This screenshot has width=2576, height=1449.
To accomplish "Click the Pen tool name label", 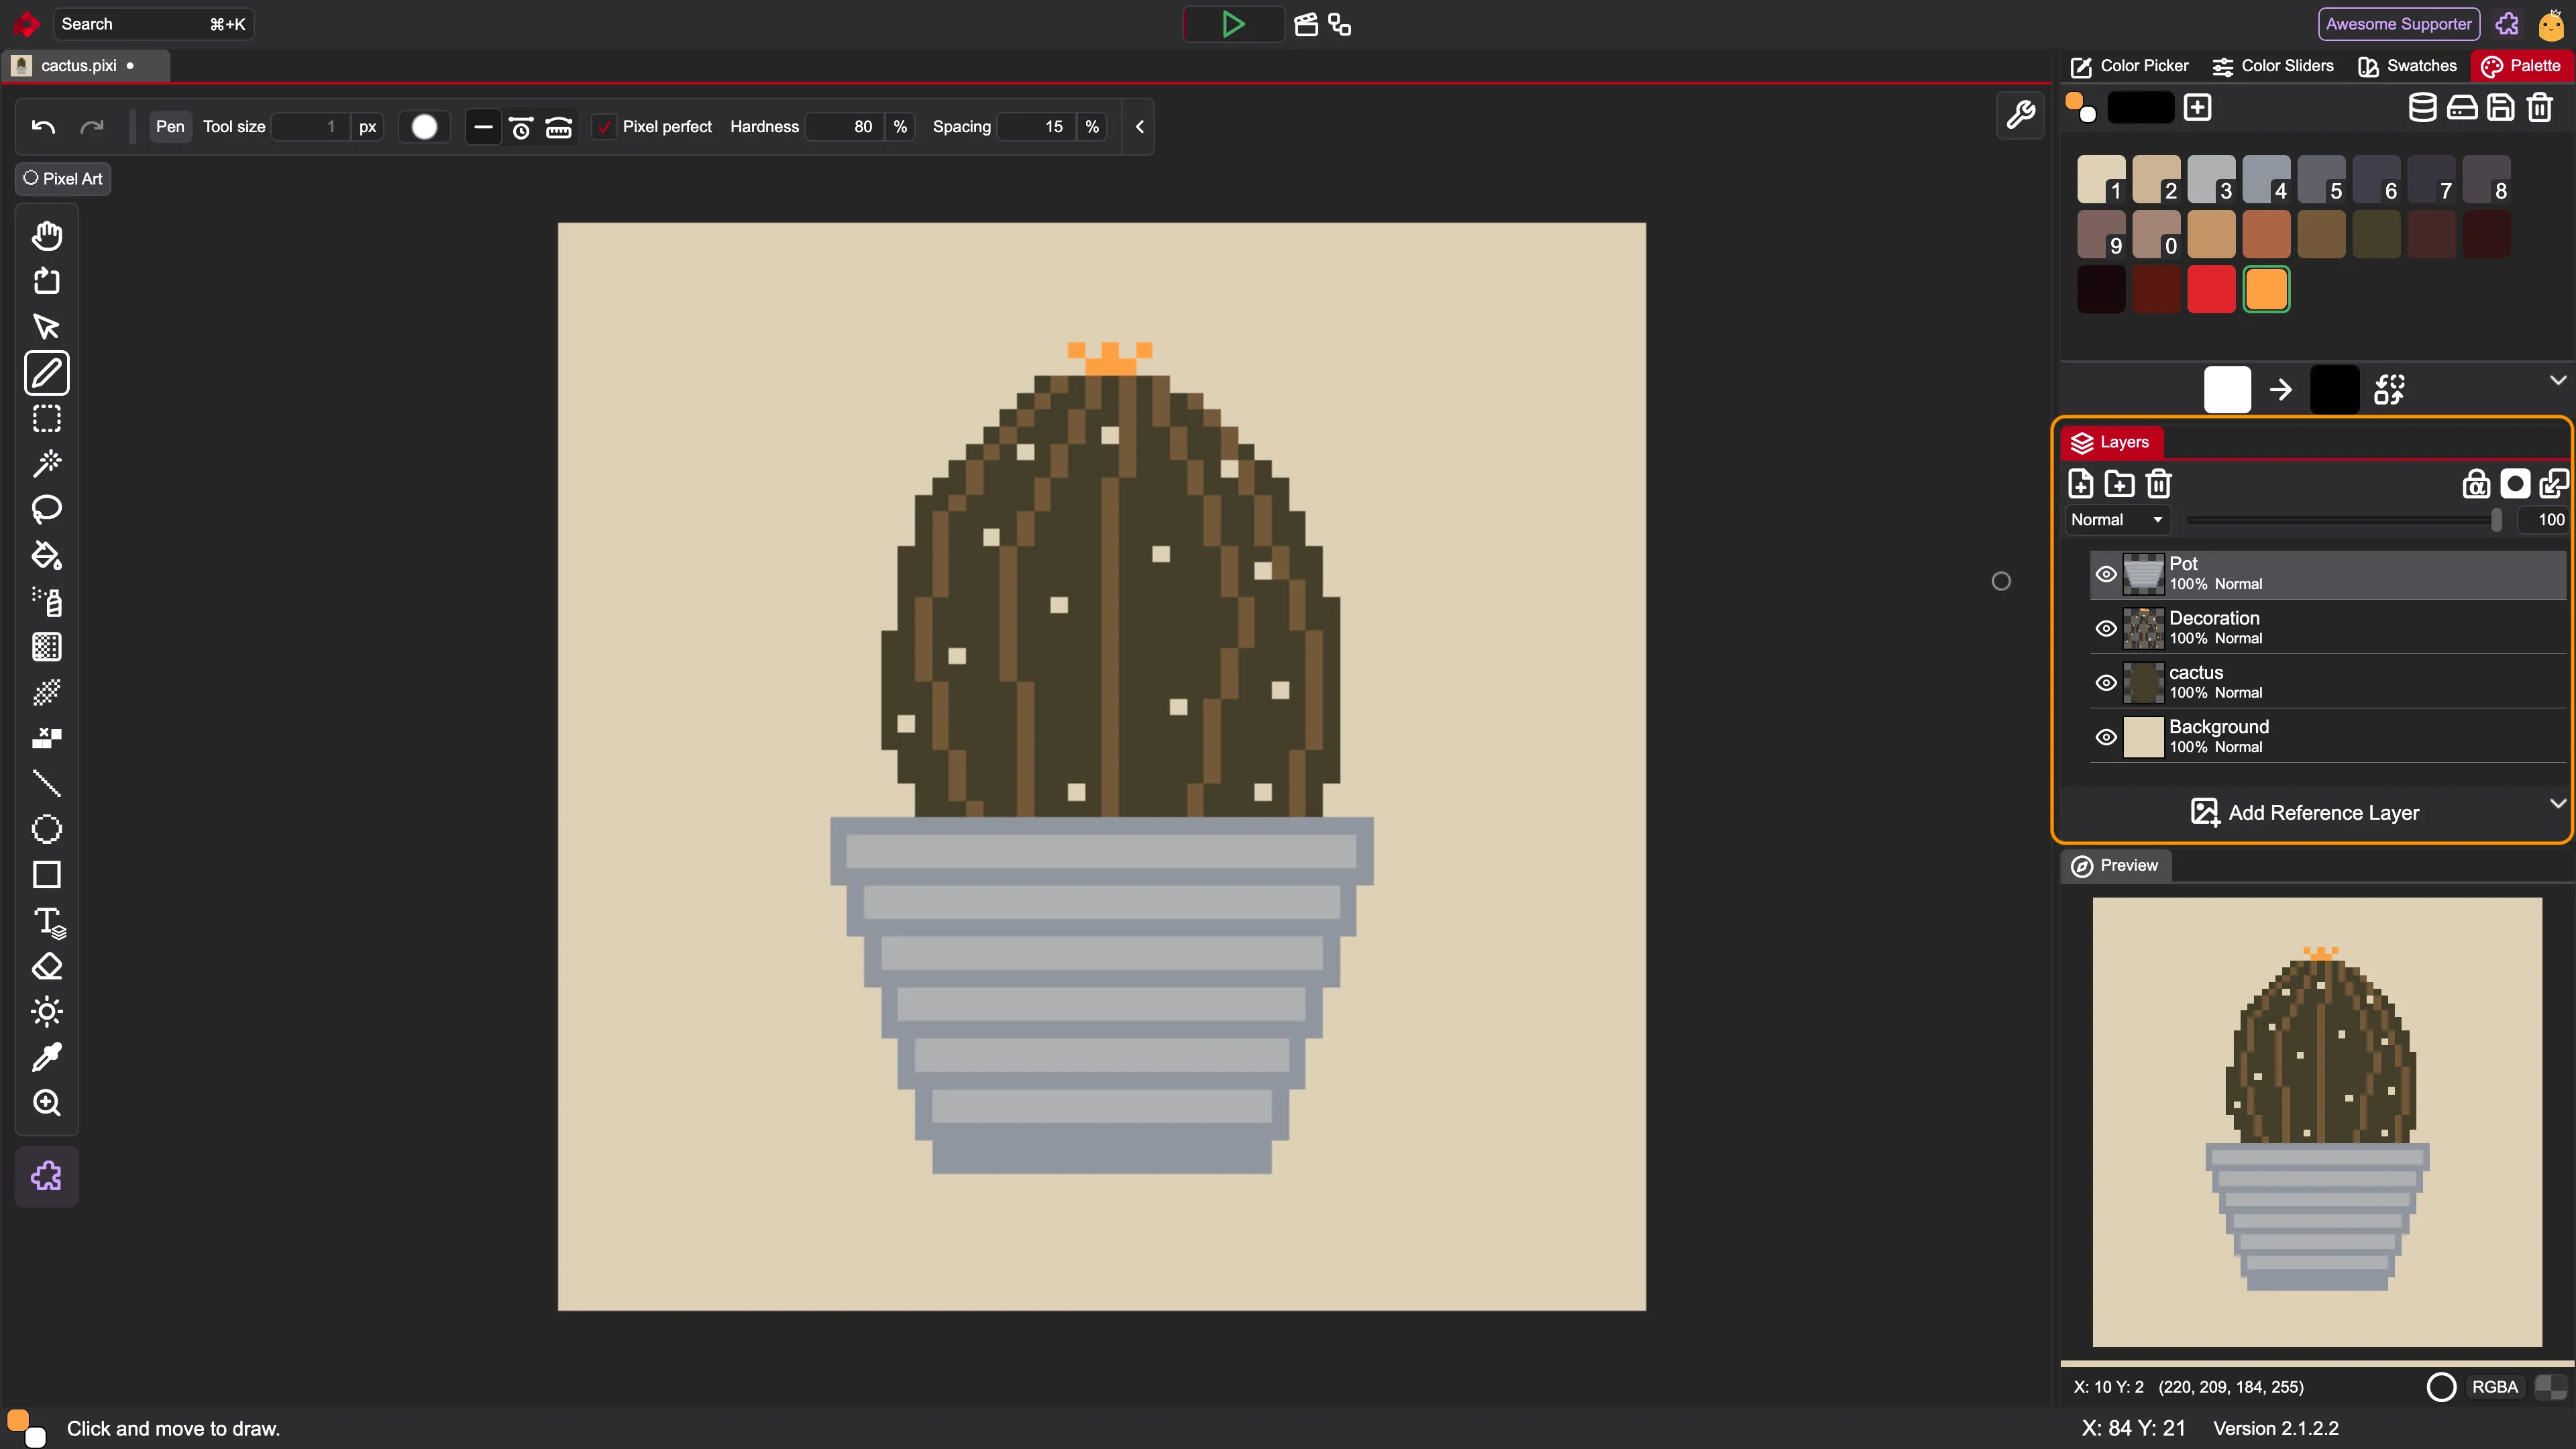I will (x=170, y=127).
